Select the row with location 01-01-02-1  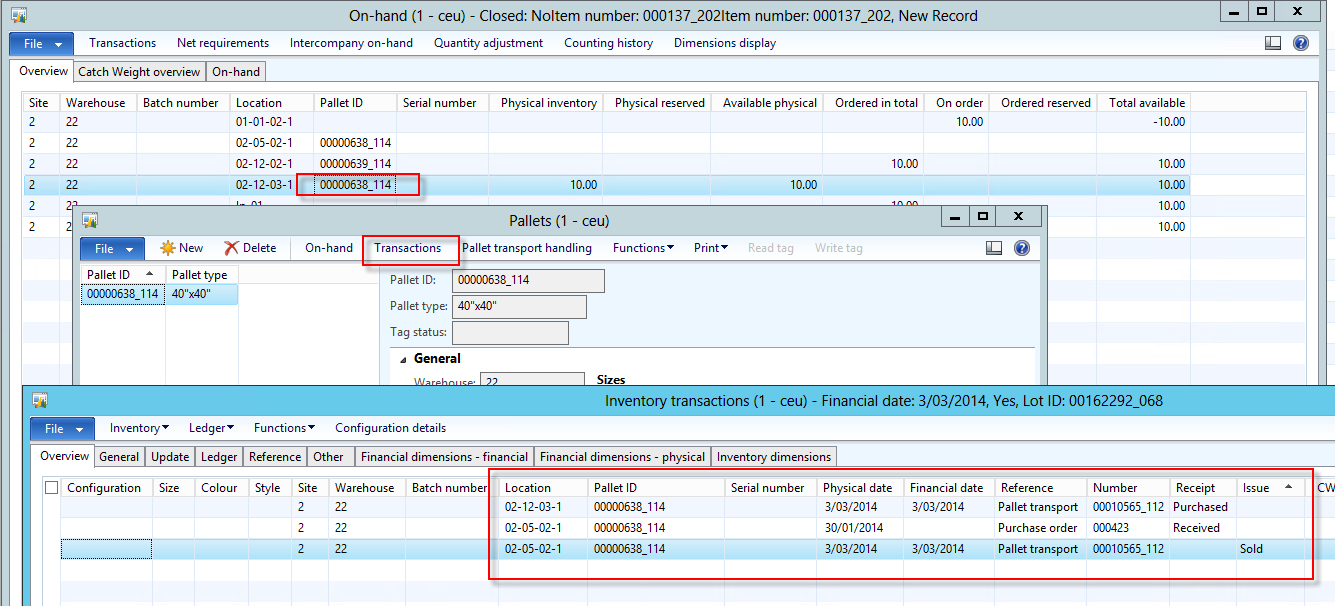pyautogui.click(x=264, y=122)
